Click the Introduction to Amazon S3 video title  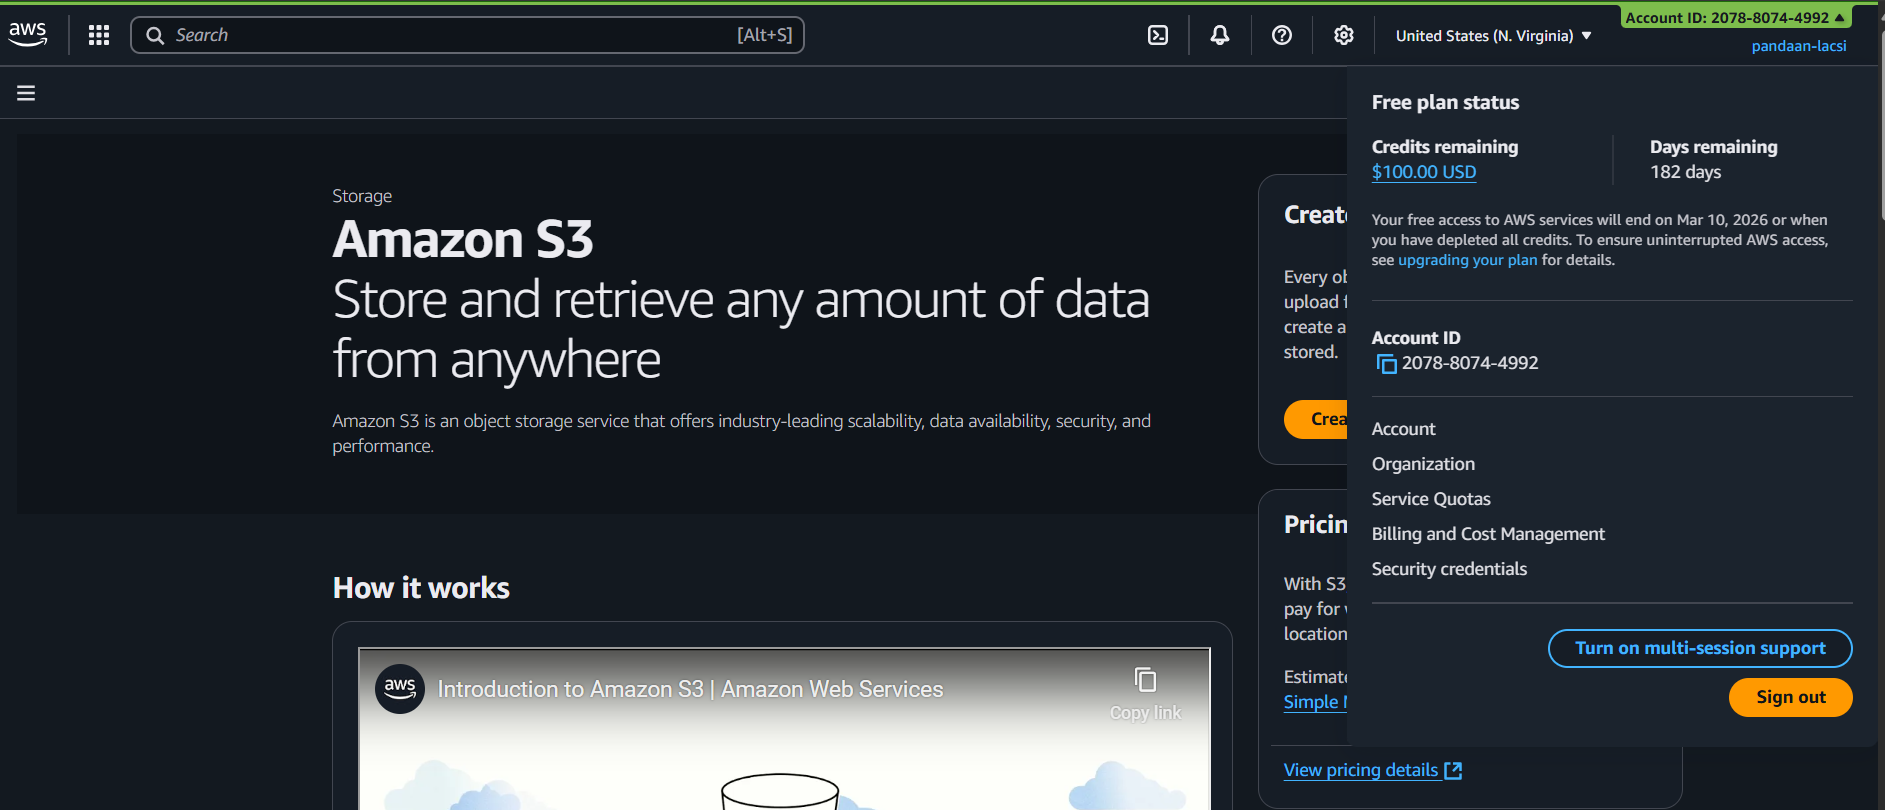690,689
